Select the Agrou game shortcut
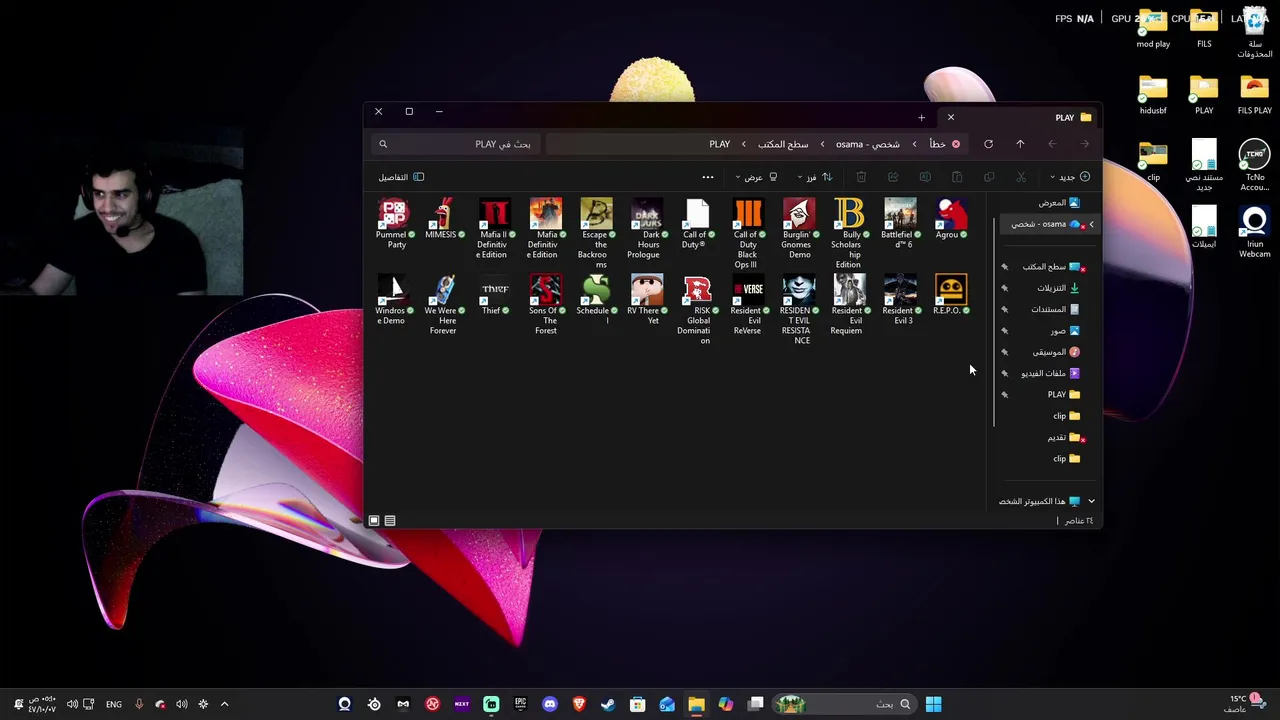This screenshot has height=720, width=1280. click(x=951, y=218)
